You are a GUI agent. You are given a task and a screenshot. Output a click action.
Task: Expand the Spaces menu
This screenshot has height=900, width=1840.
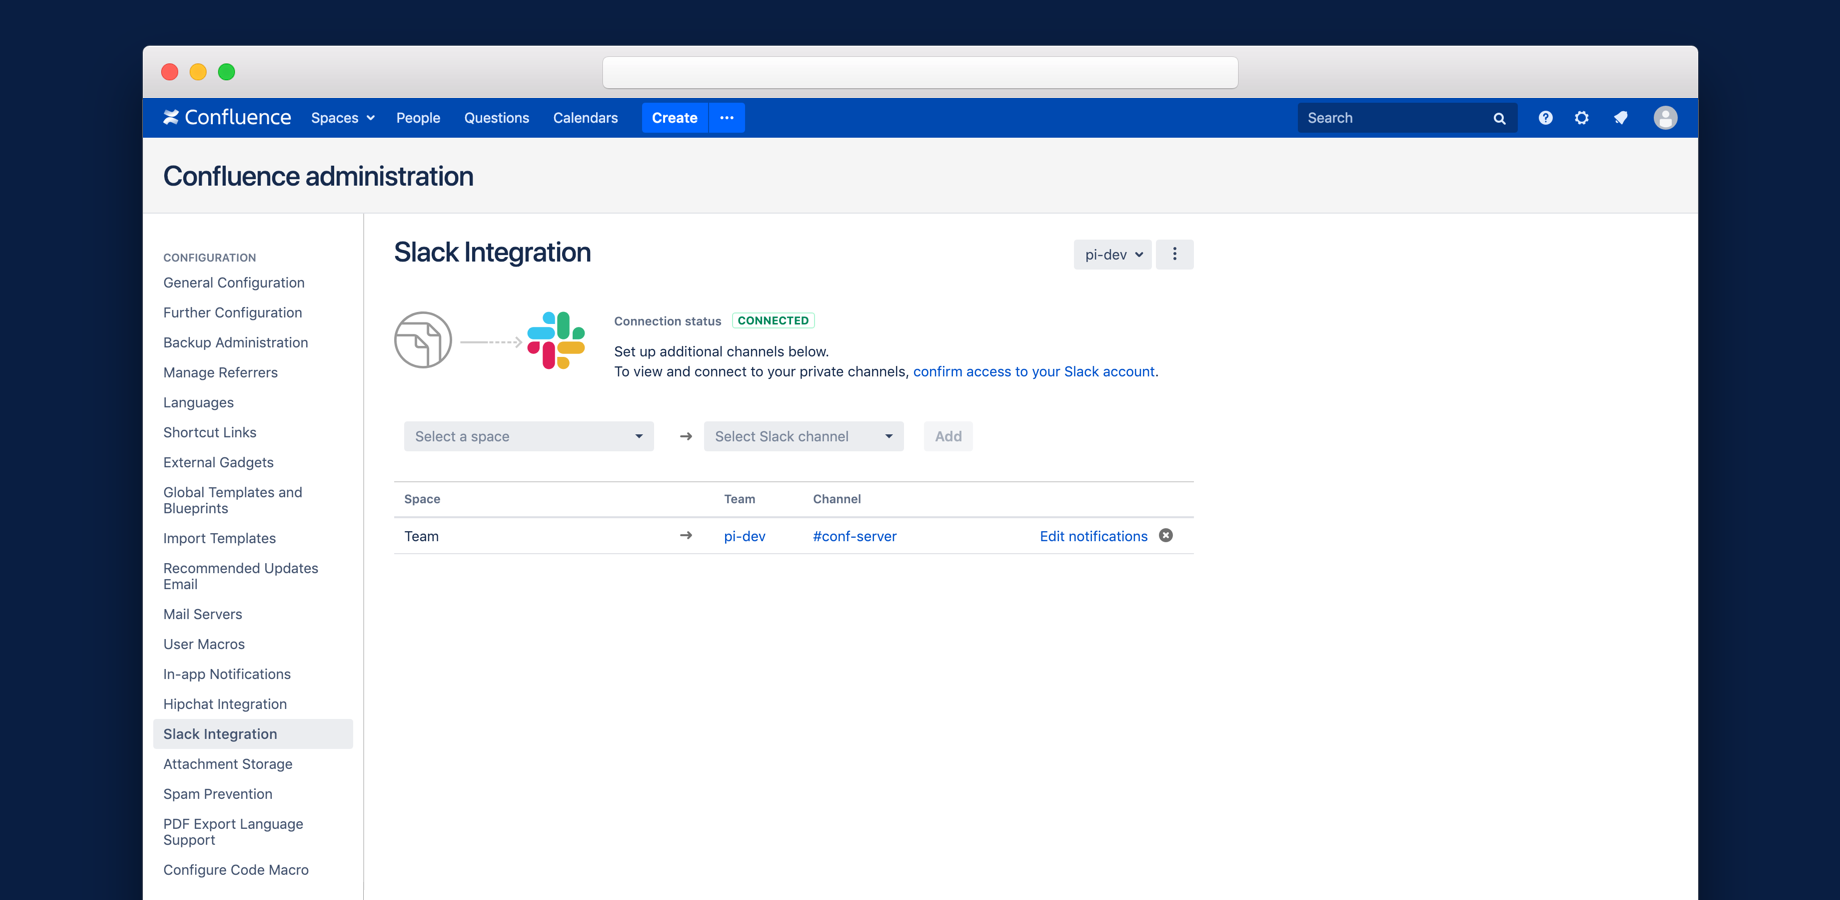point(343,118)
